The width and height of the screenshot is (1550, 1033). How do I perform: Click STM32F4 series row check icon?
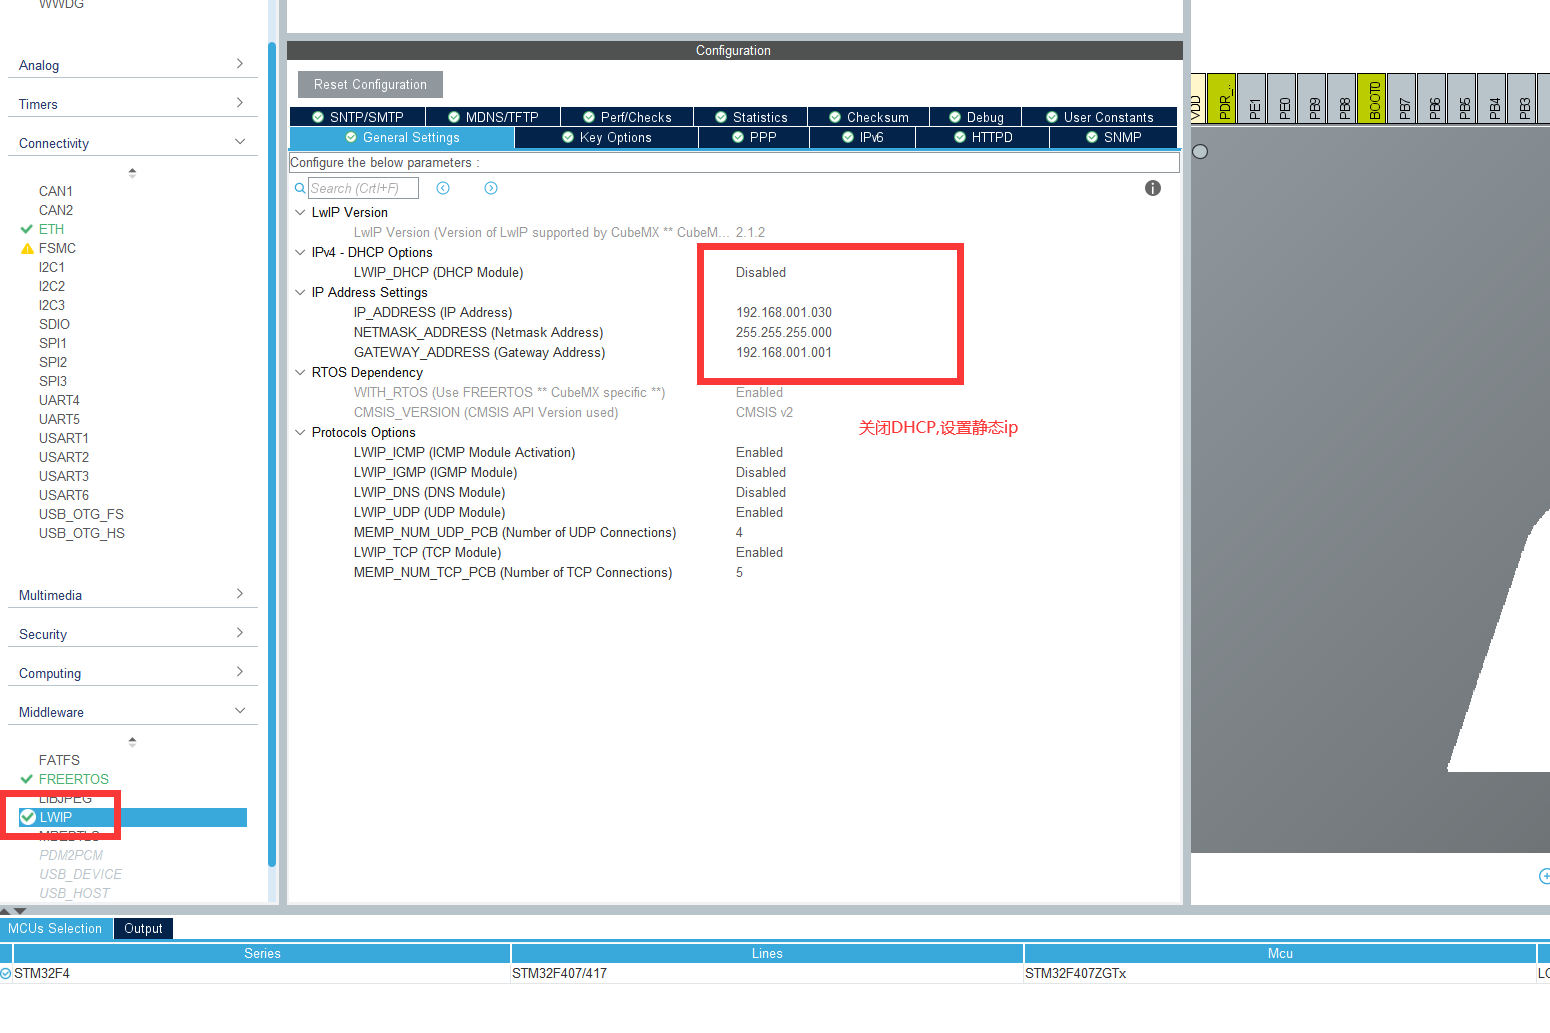[6, 973]
